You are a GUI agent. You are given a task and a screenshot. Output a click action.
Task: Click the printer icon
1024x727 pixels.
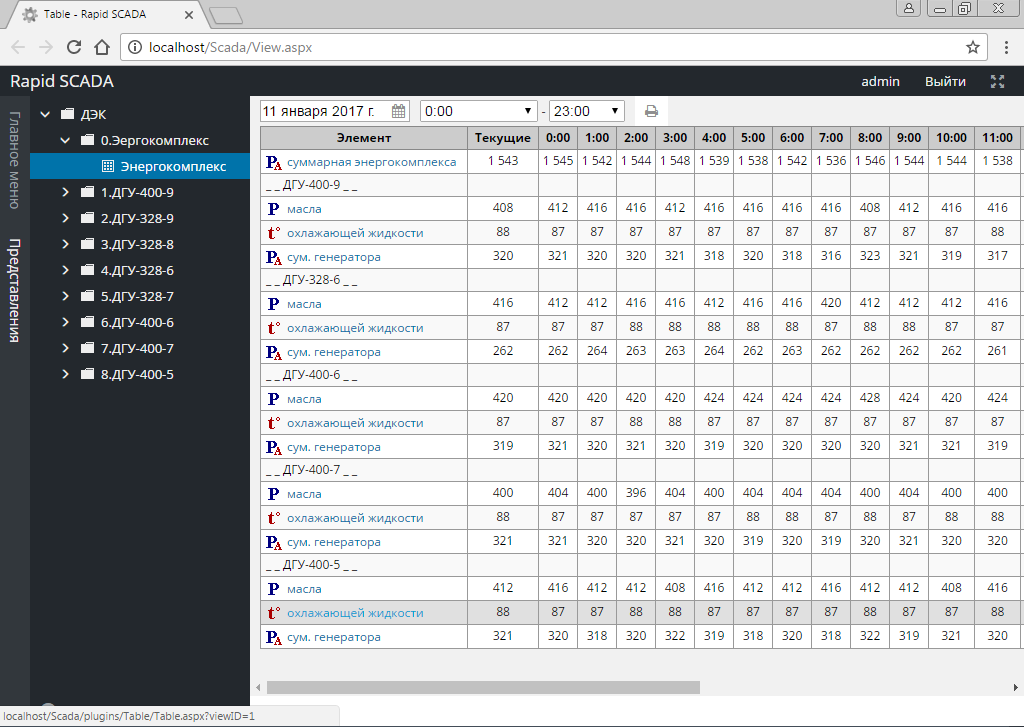(651, 111)
